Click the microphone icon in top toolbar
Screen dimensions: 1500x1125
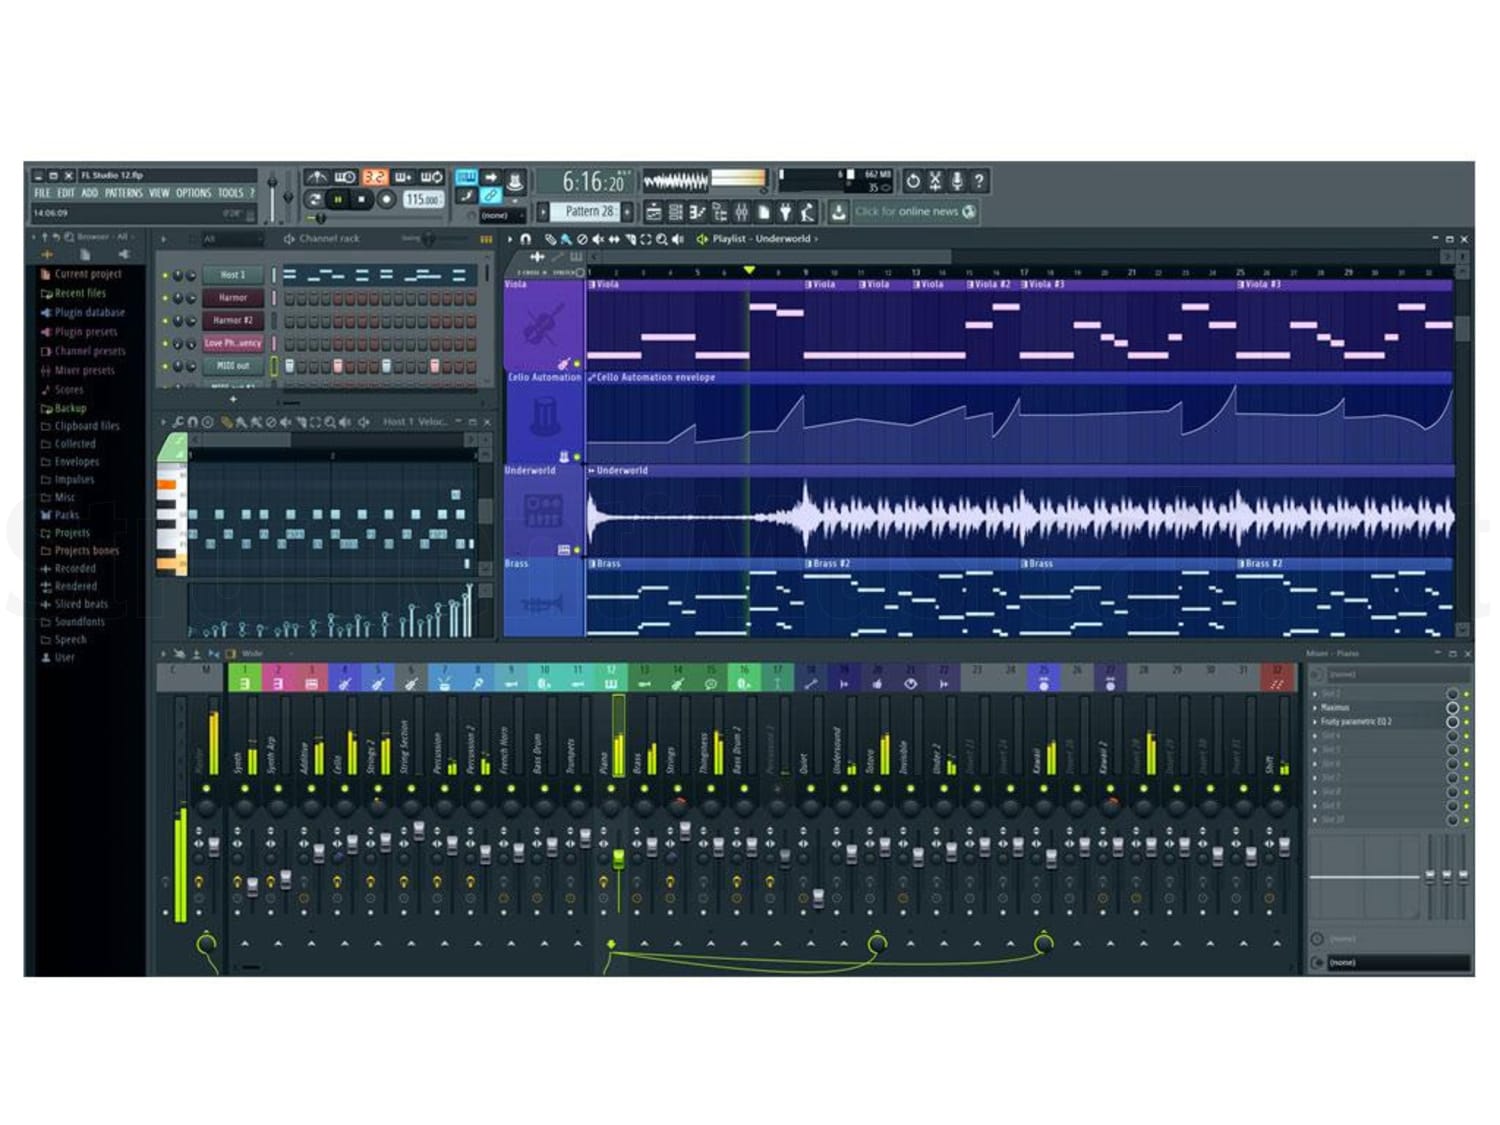(957, 181)
